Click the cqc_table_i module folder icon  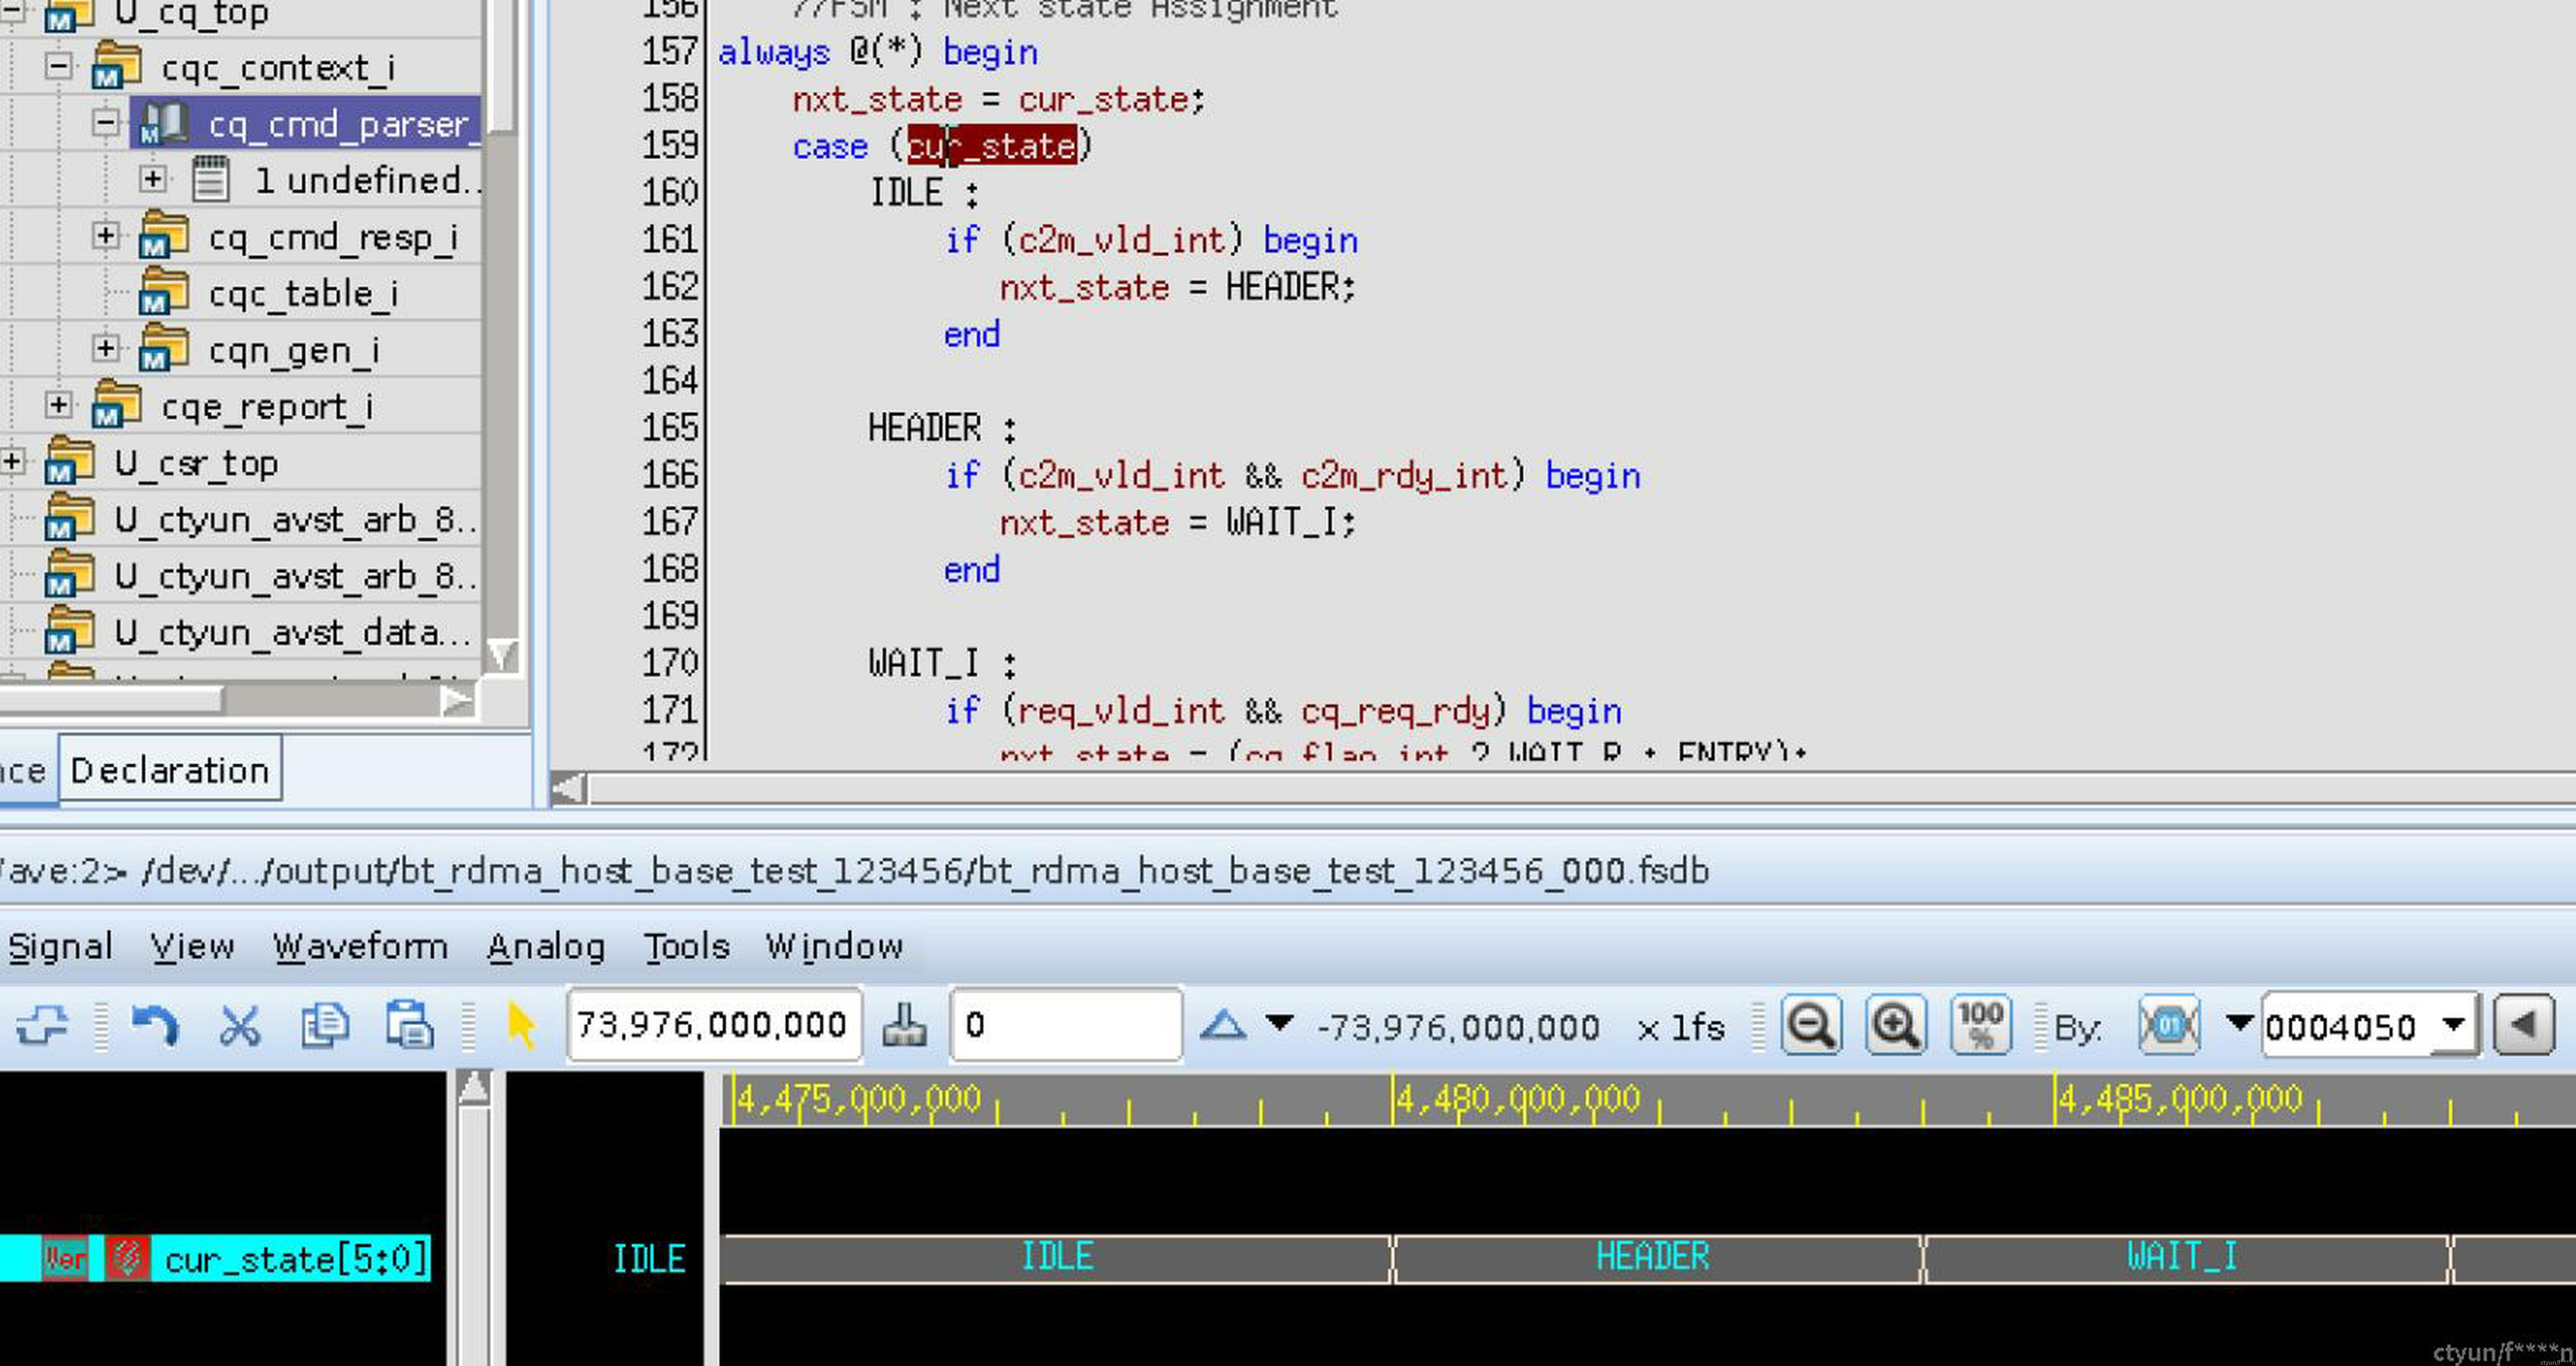click(164, 293)
